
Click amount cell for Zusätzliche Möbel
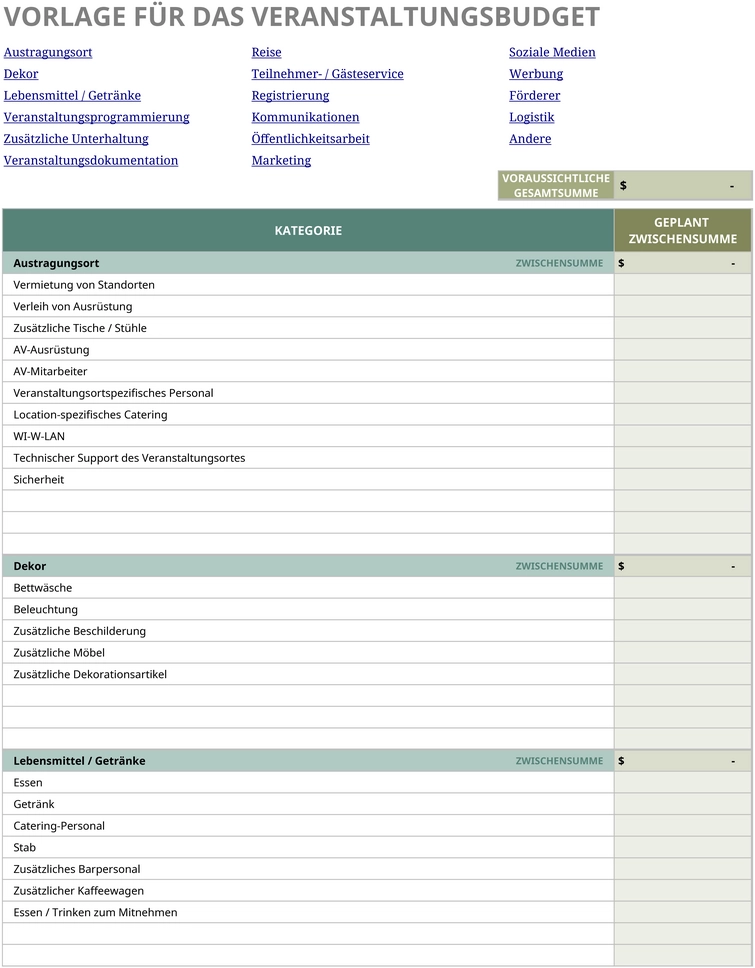click(683, 653)
